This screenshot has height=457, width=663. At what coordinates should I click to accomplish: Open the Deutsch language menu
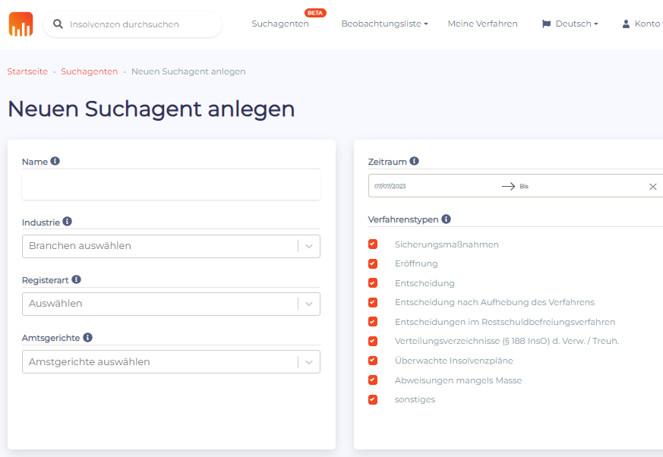(x=570, y=24)
